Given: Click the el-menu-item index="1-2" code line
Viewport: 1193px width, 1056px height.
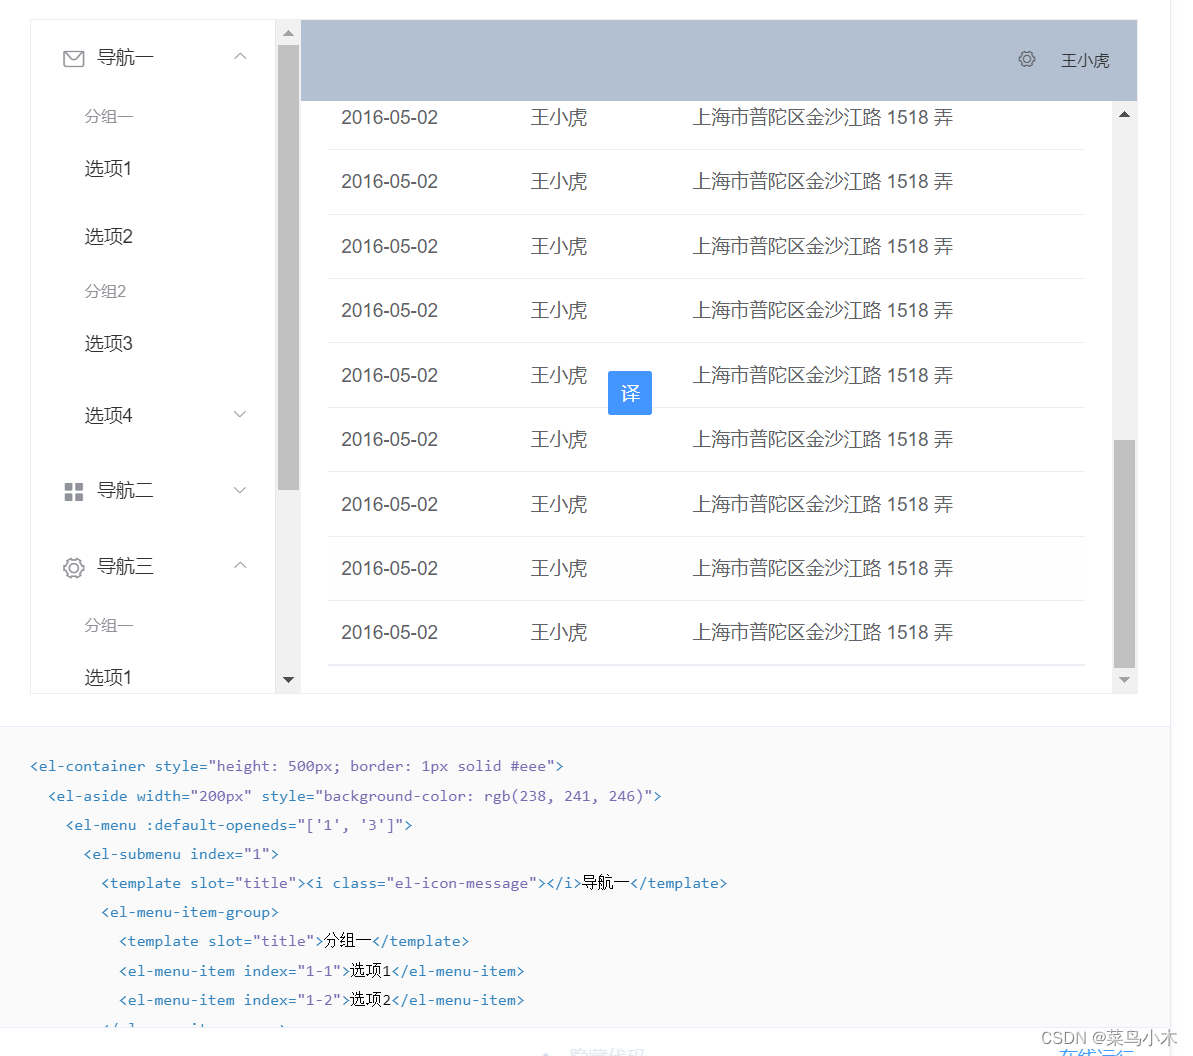Looking at the screenshot, I should [x=322, y=1000].
